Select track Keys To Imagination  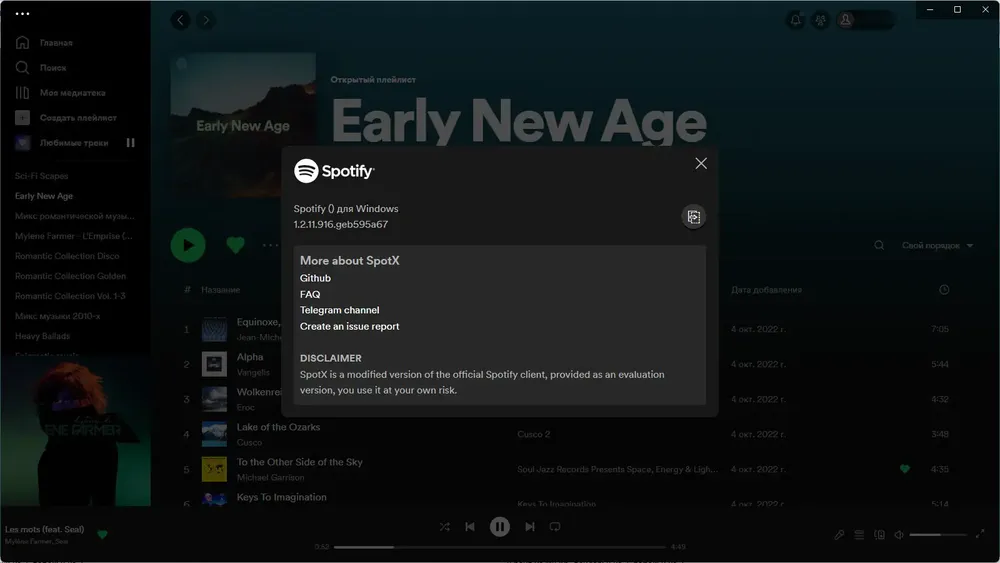pos(281,497)
